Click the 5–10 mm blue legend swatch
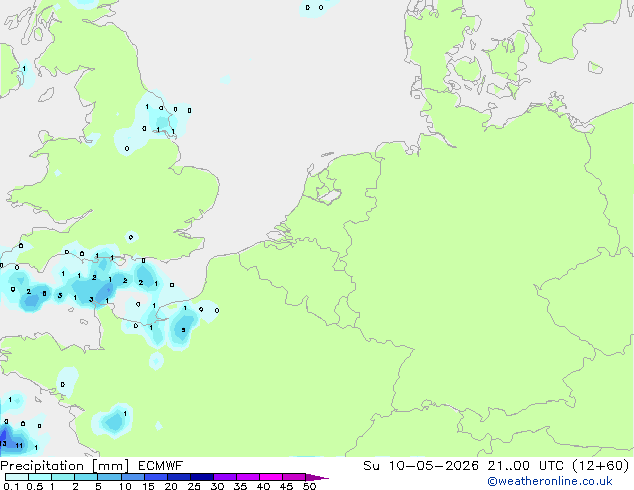The height and width of the screenshot is (490, 634). (x=109, y=477)
